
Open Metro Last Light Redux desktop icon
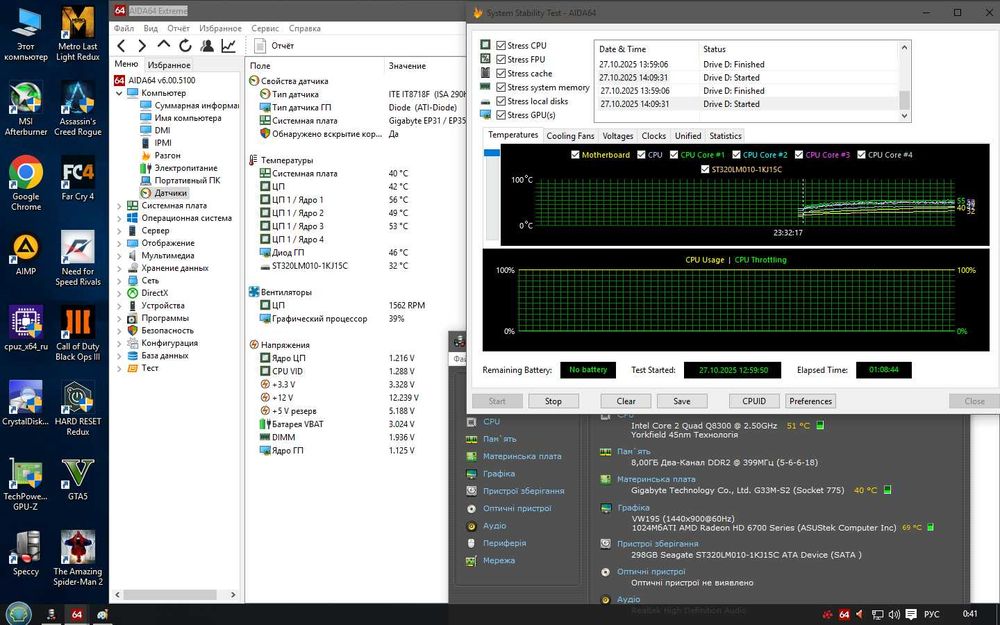coord(78,34)
